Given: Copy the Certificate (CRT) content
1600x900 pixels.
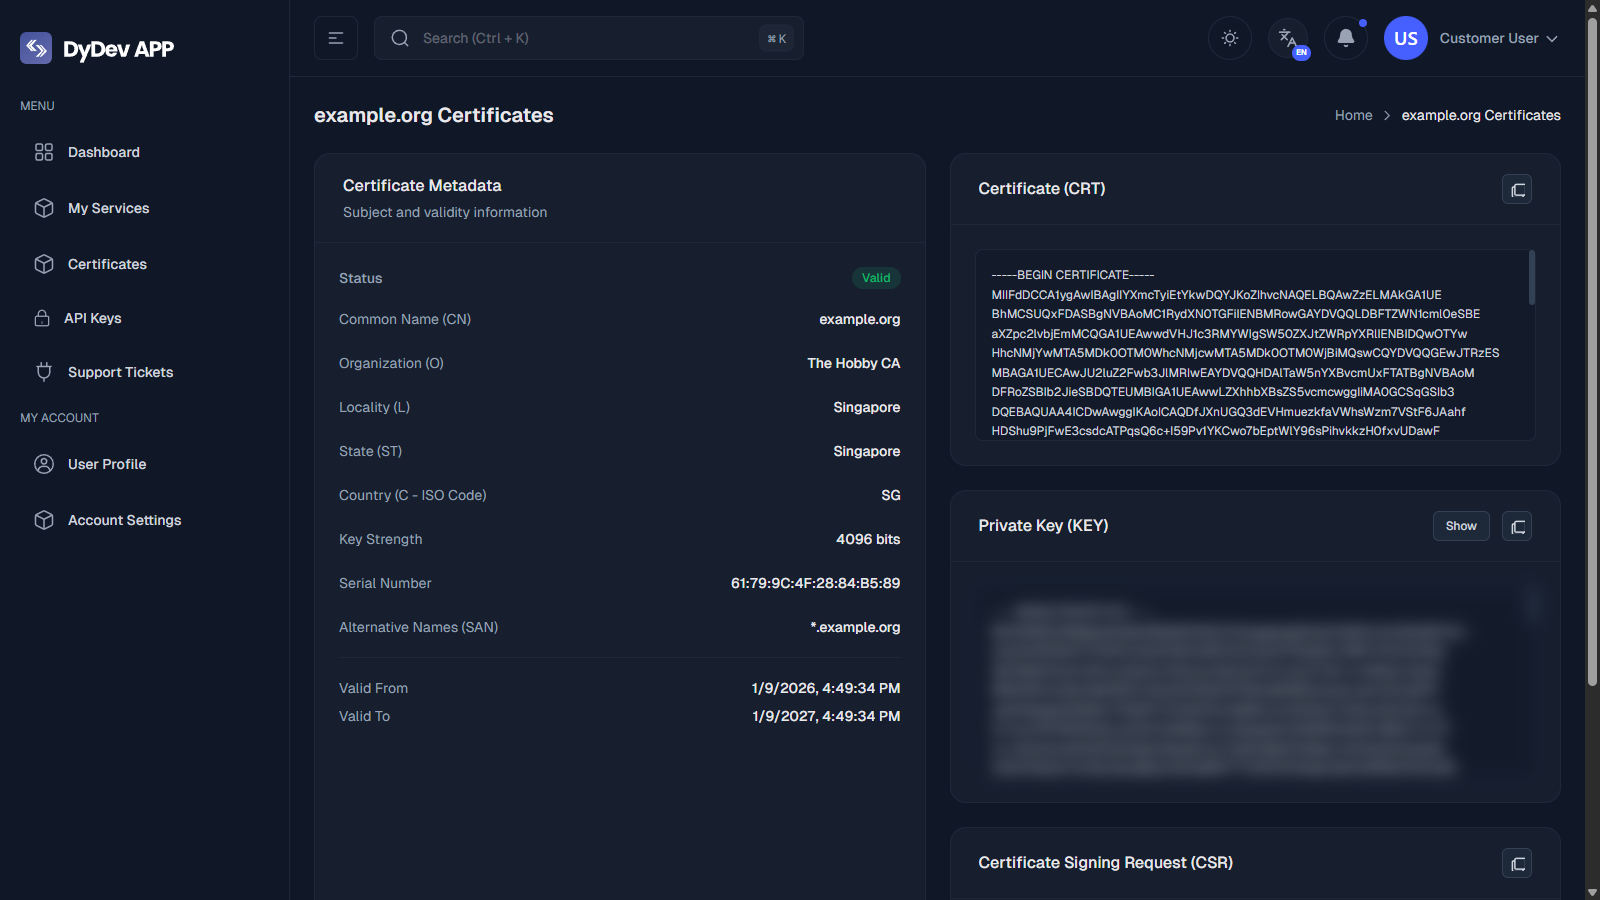Looking at the screenshot, I should click(x=1516, y=189).
